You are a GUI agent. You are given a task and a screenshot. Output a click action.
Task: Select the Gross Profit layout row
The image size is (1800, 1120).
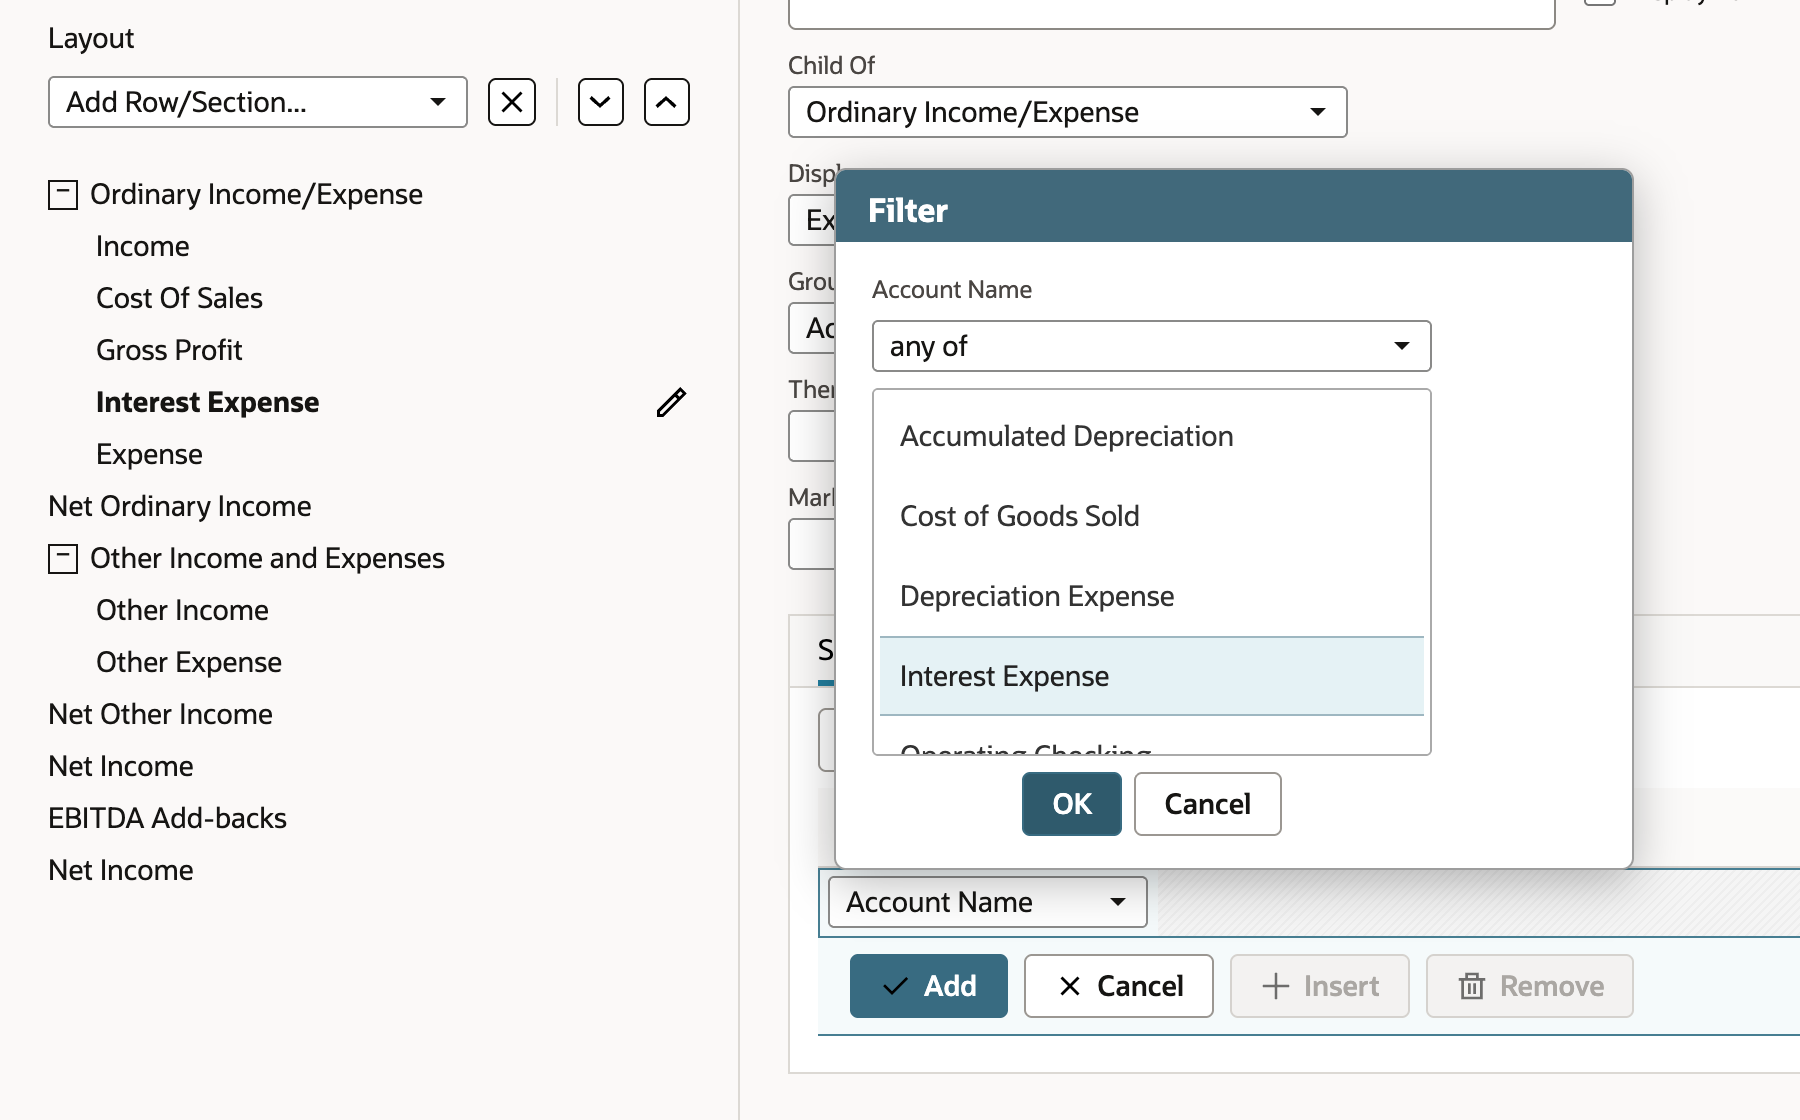point(169,350)
